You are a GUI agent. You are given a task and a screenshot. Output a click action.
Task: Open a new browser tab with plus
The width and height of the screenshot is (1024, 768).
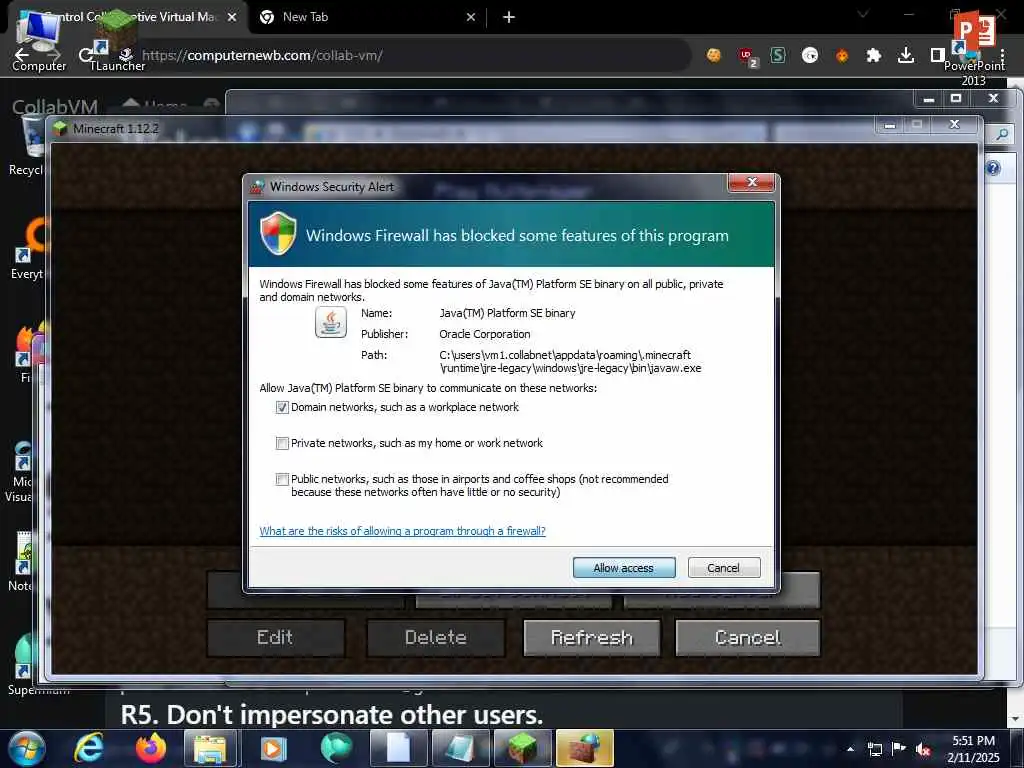pyautogui.click(x=509, y=18)
